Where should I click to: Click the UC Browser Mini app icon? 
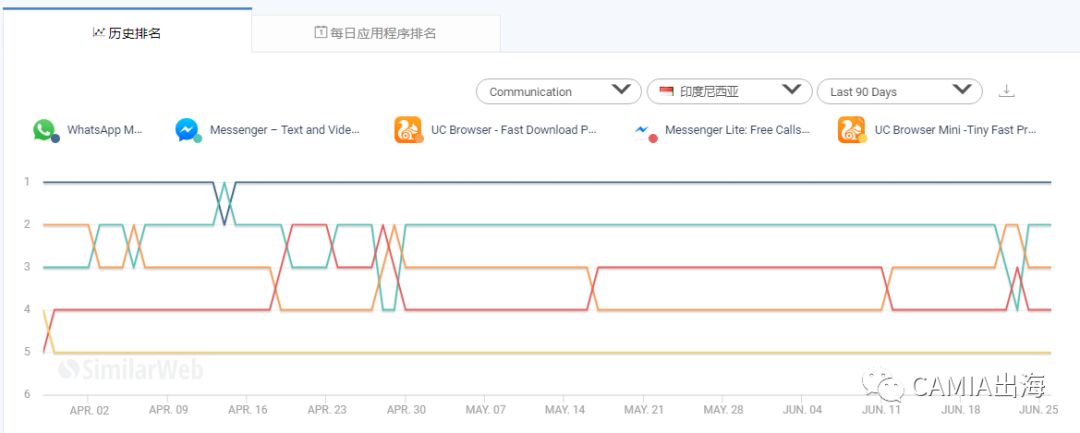click(851, 130)
